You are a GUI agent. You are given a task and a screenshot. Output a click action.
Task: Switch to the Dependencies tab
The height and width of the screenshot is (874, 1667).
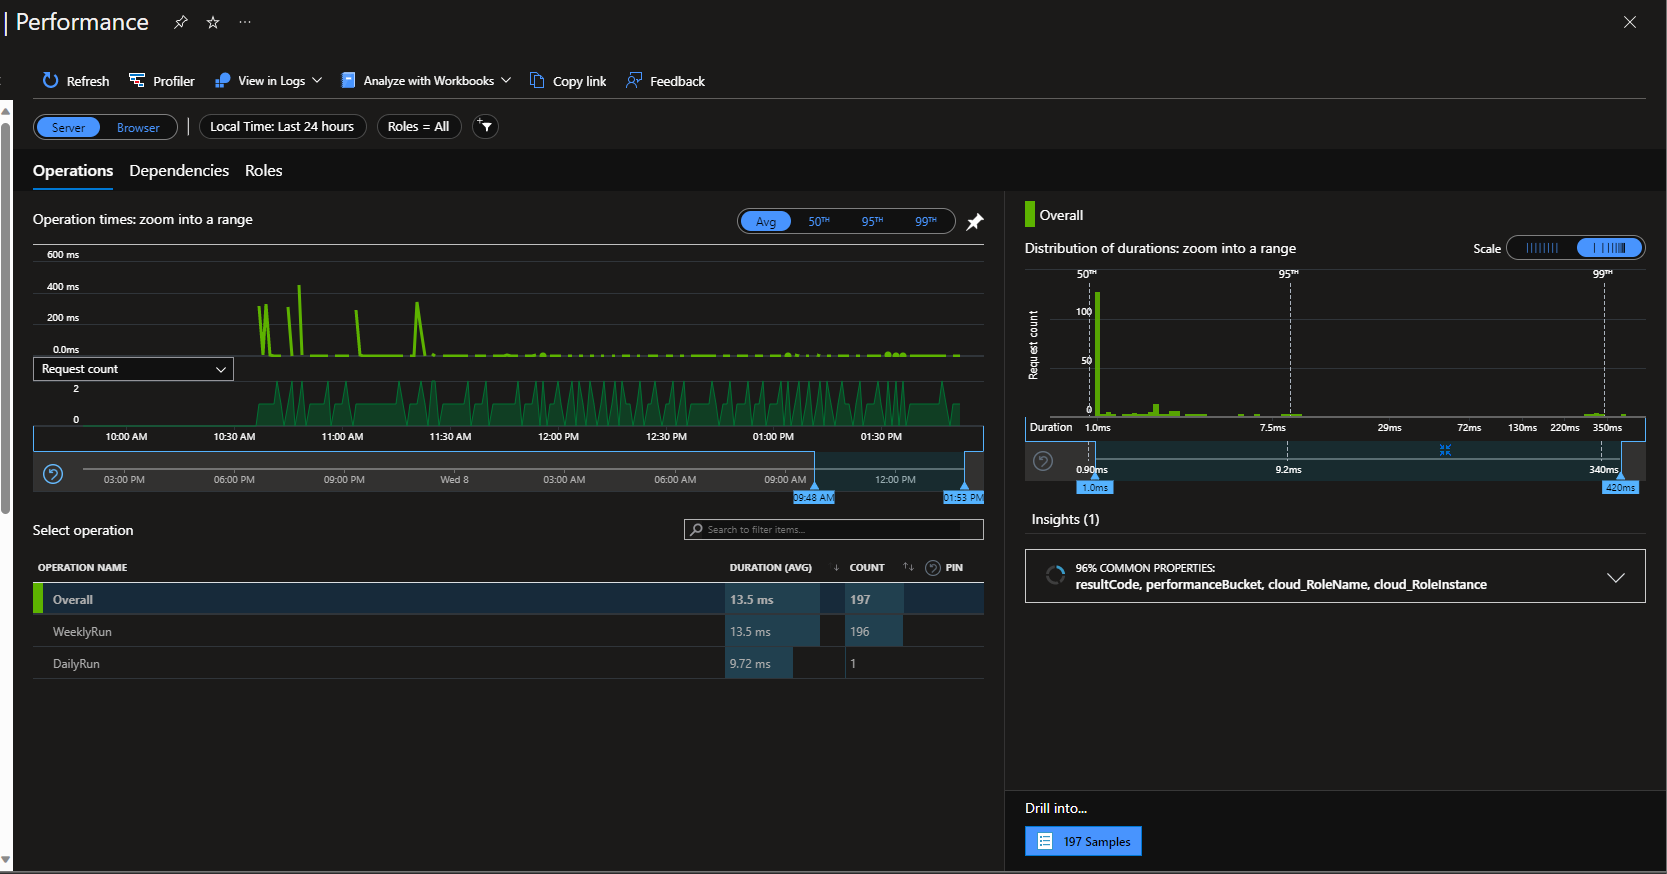coord(179,171)
